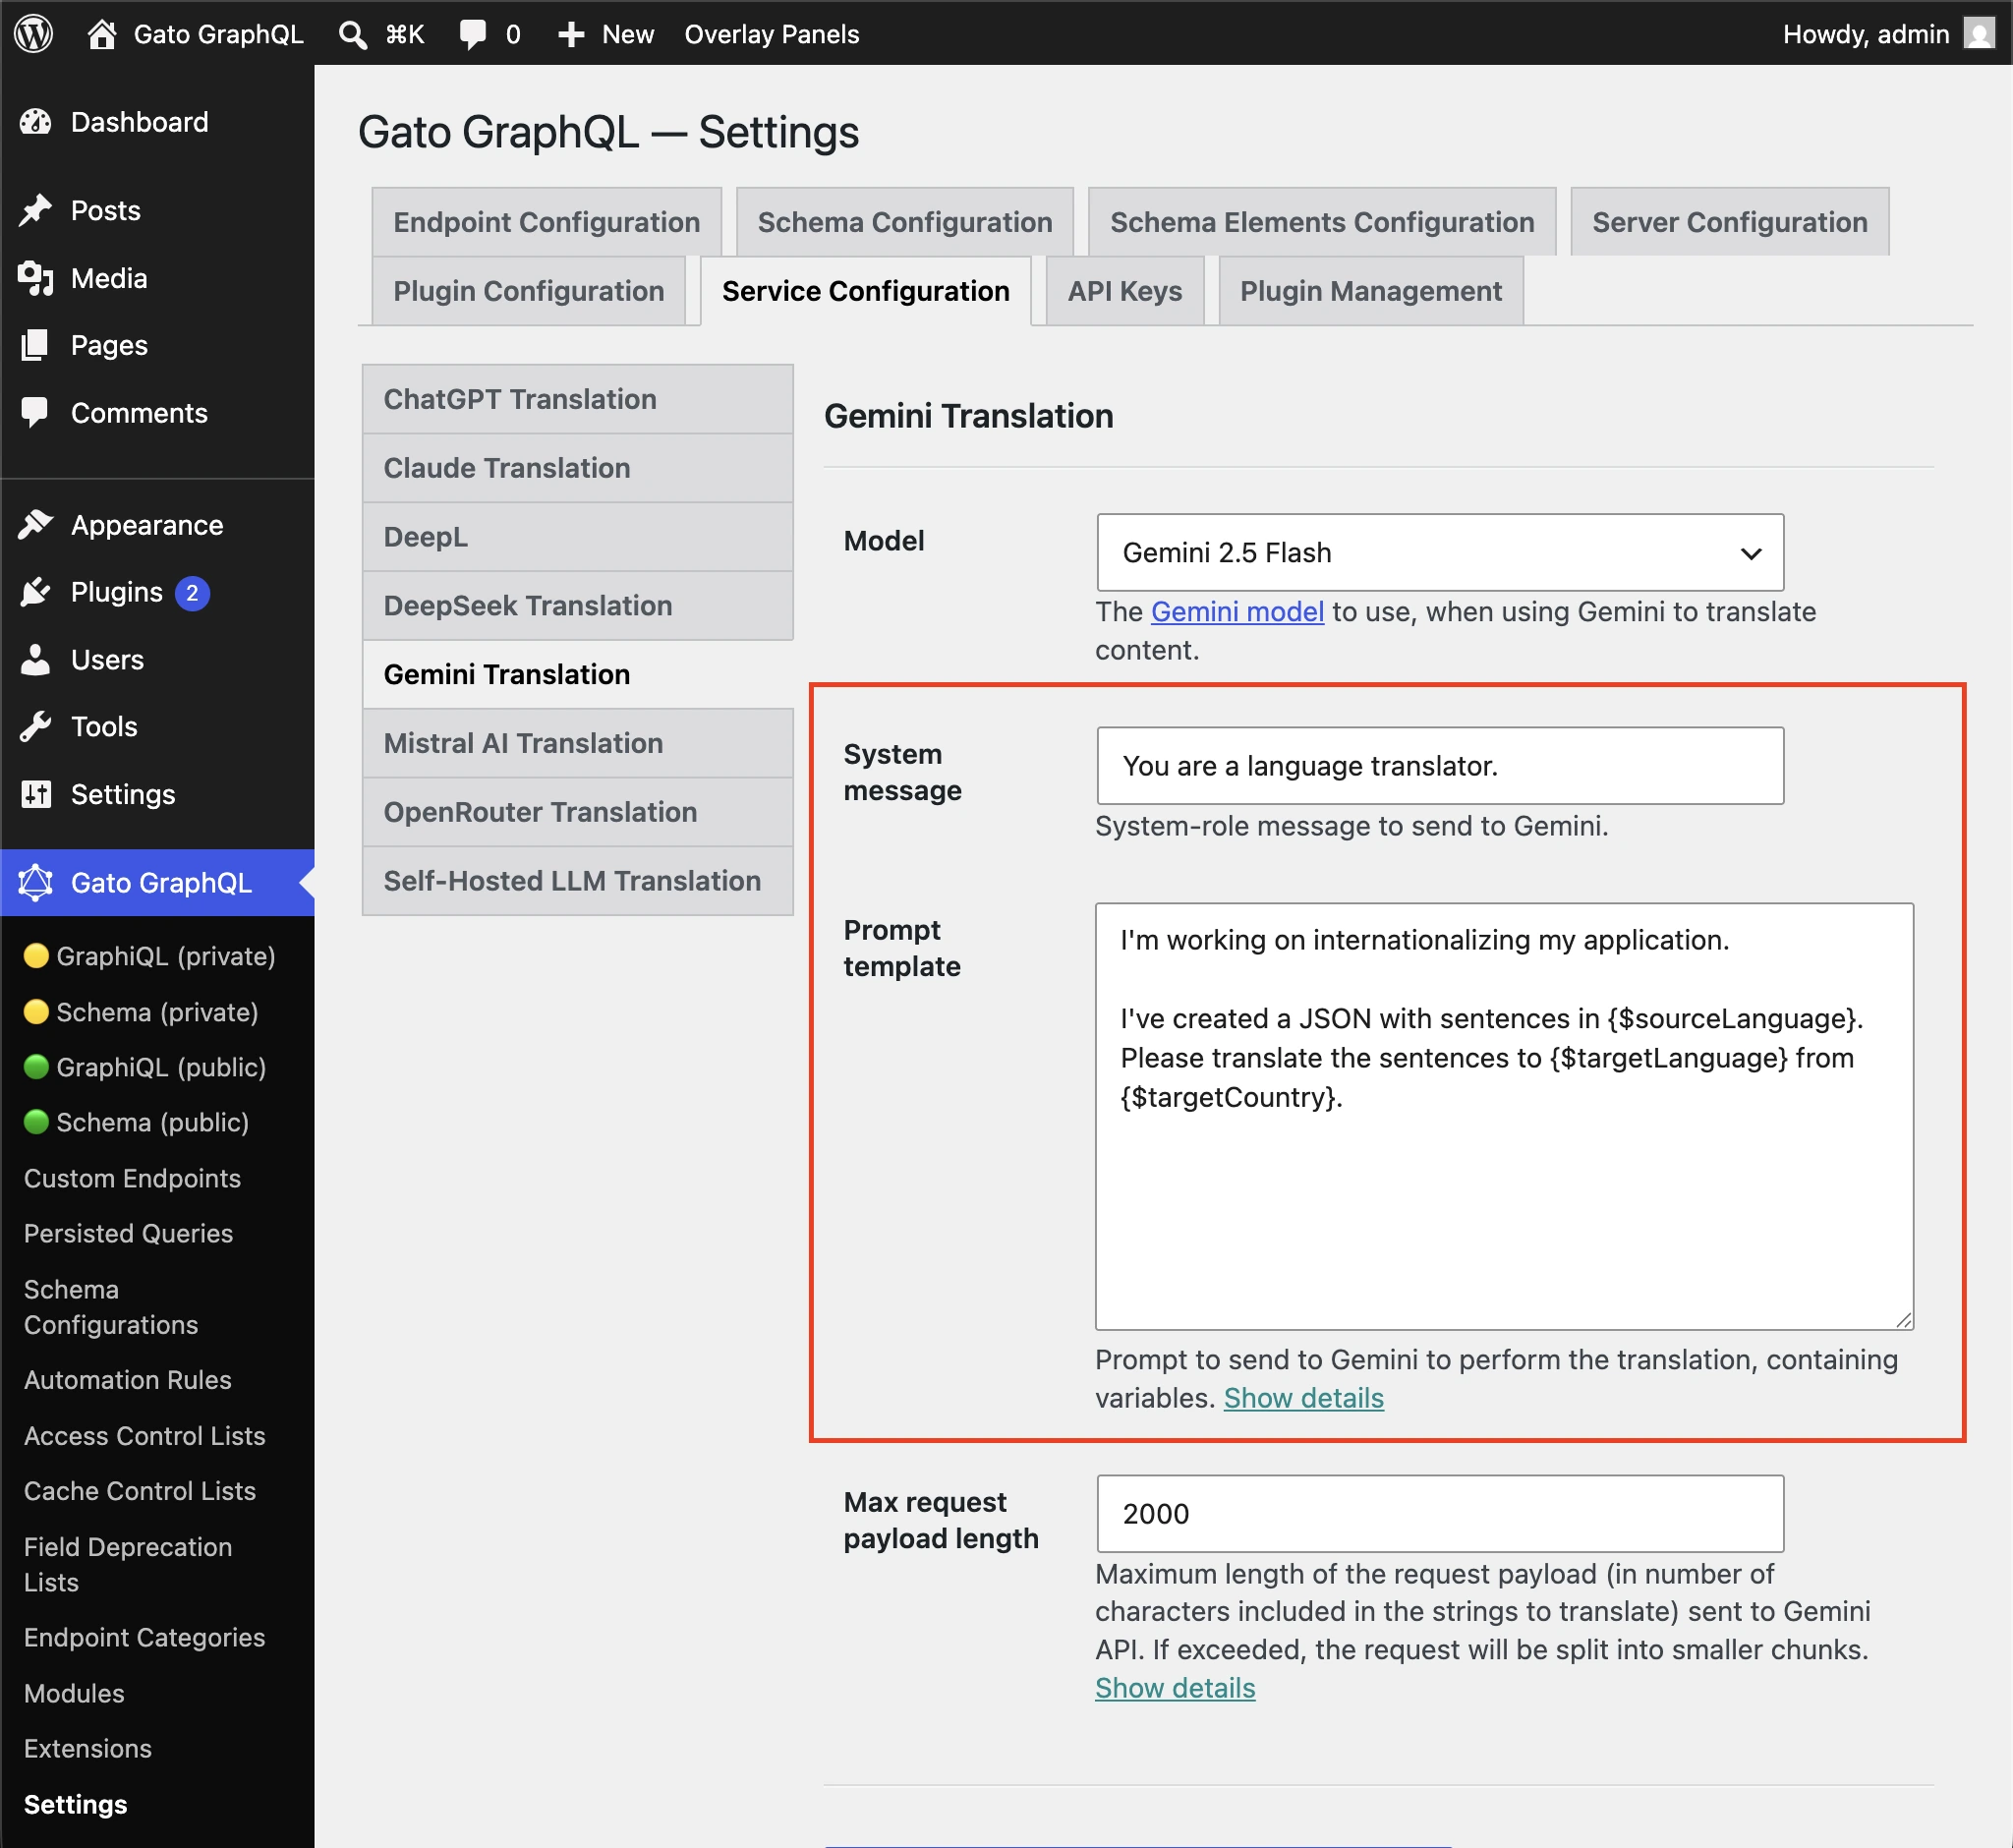Click the System message input field
The image size is (2013, 1848).
click(x=1440, y=766)
